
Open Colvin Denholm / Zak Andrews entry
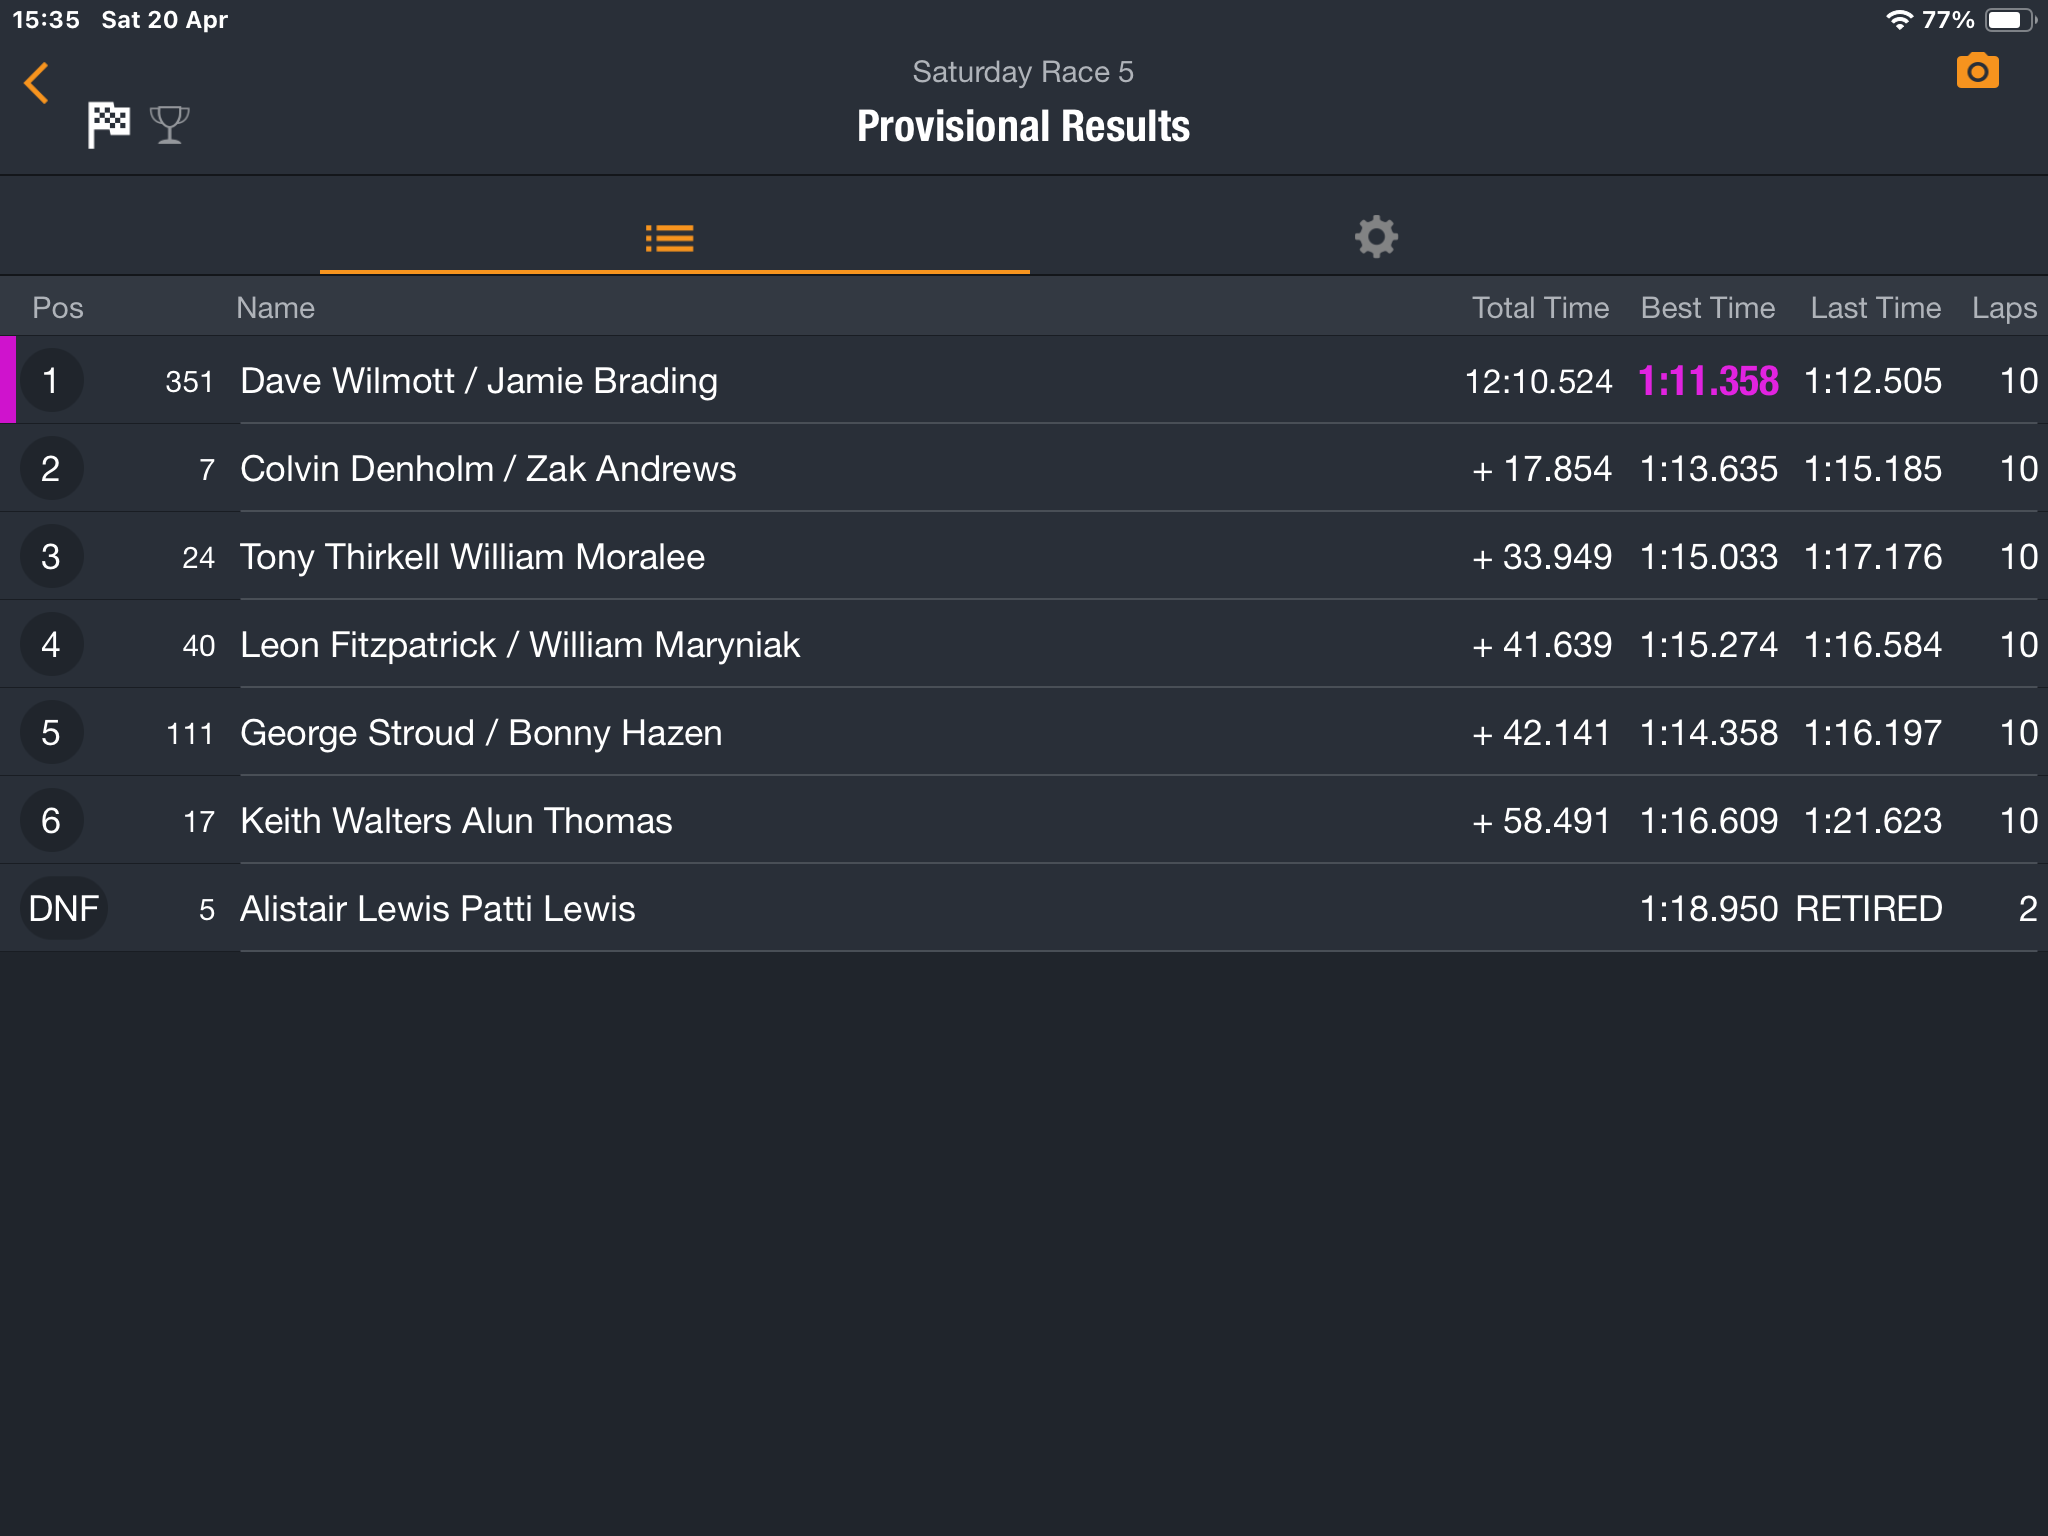(x=488, y=469)
